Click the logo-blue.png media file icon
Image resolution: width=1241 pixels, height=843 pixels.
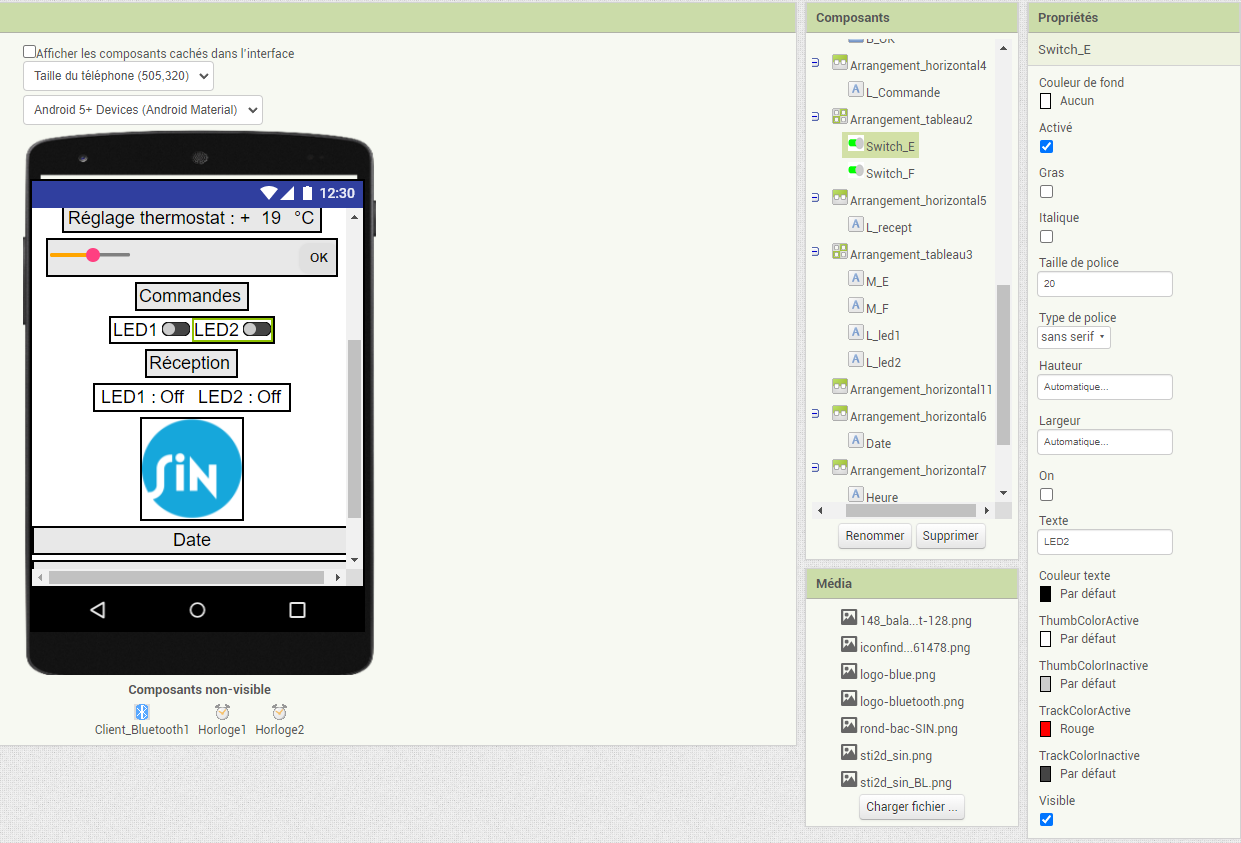(x=849, y=673)
